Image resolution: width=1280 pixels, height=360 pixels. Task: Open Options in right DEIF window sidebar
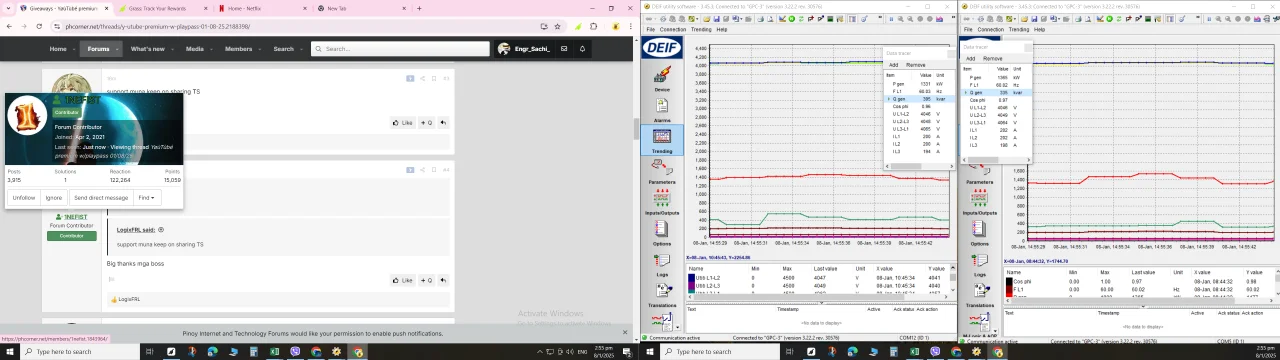tap(978, 233)
